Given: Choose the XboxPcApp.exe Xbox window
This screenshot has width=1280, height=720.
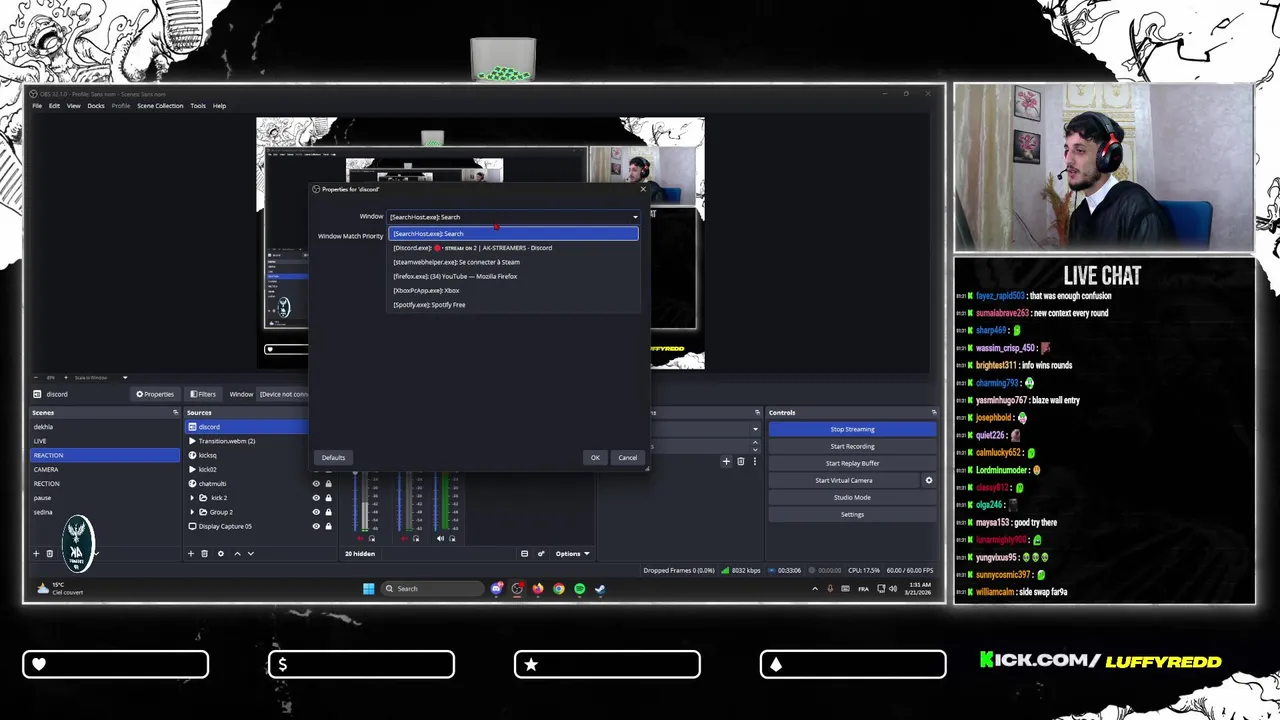Looking at the screenshot, I should point(513,290).
